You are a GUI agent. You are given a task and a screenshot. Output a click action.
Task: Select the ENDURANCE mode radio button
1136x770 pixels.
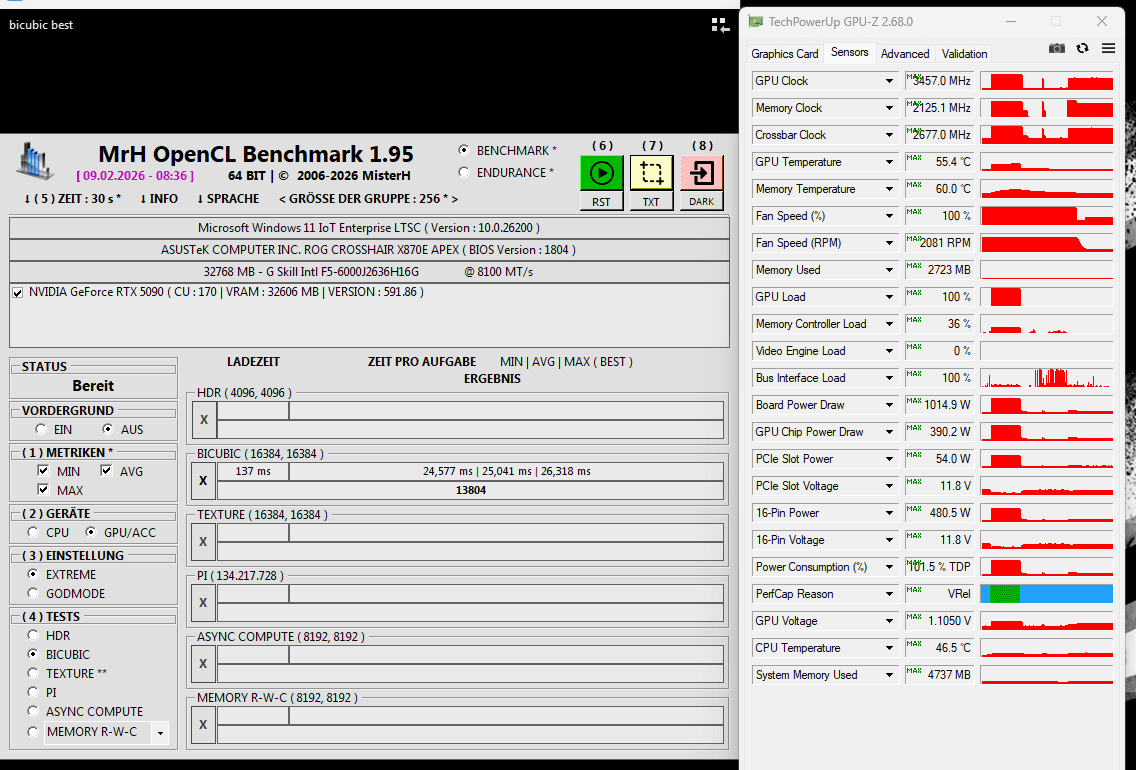[x=464, y=172]
